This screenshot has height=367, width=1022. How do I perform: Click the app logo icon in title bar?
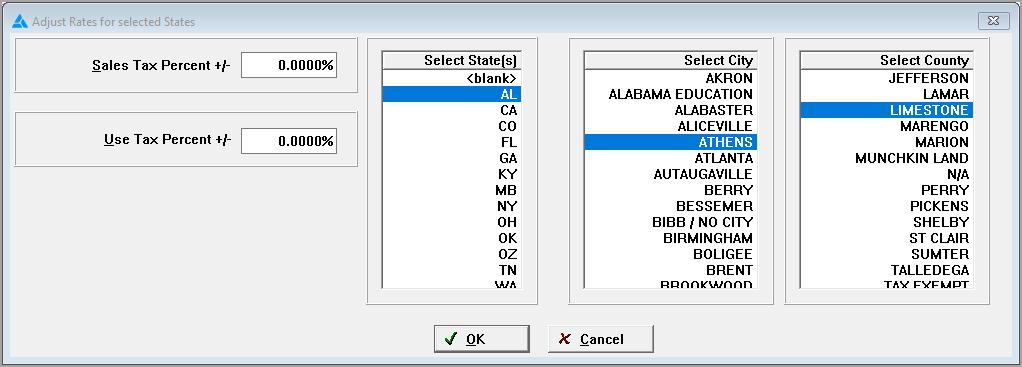pyautogui.click(x=20, y=22)
